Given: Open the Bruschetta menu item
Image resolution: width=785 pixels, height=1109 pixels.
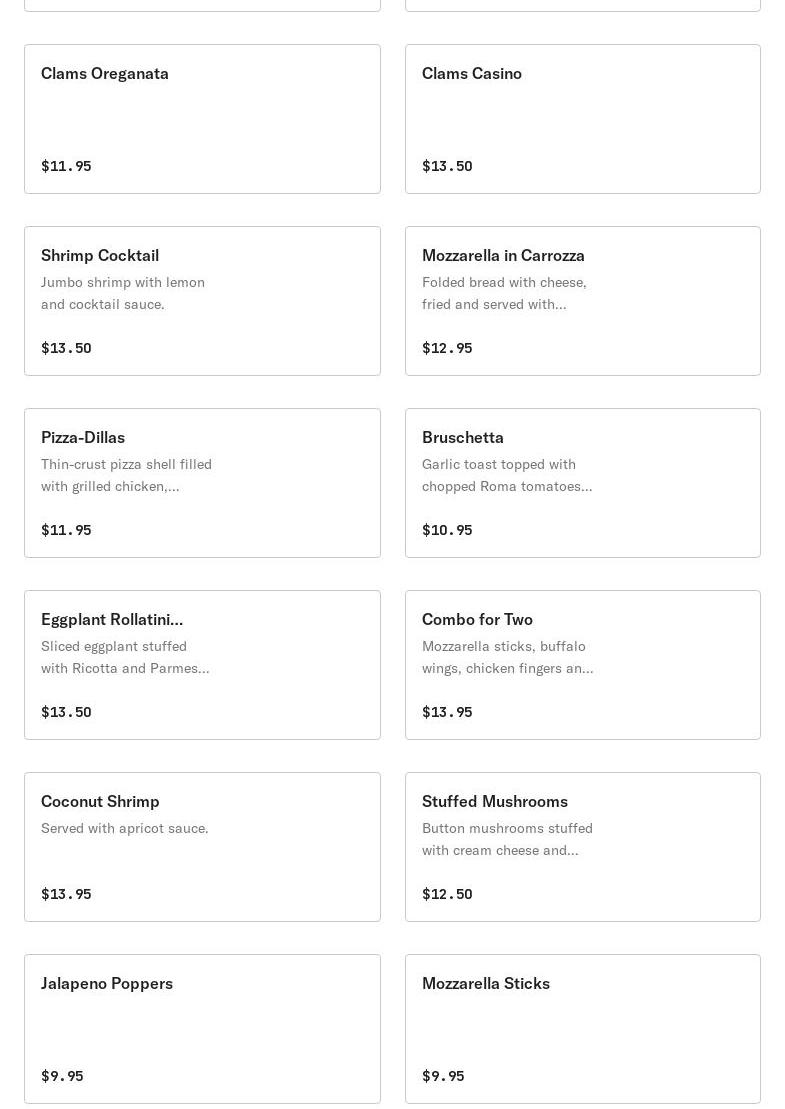Looking at the screenshot, I should coord(583,483).
